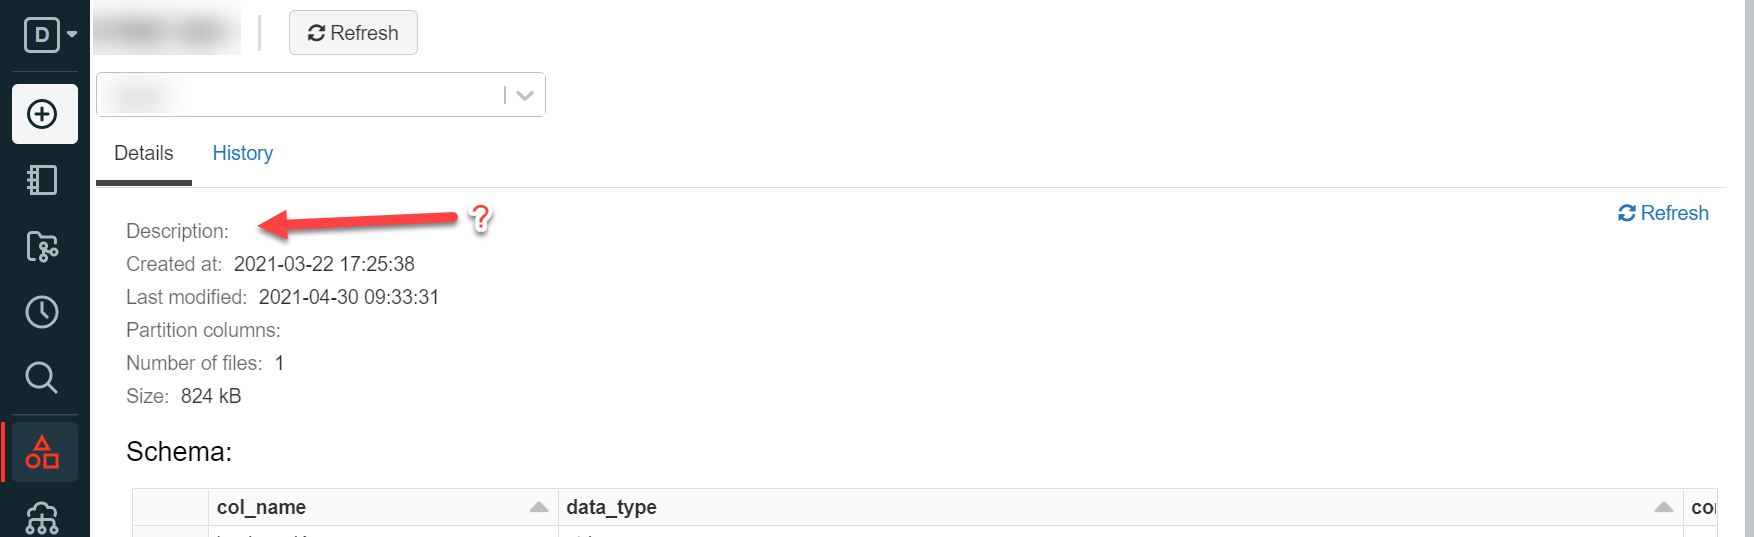The image size is (1754, 537).
Task: Expand the dropdown chevron below the title
Action: click(x=525, y=95)
